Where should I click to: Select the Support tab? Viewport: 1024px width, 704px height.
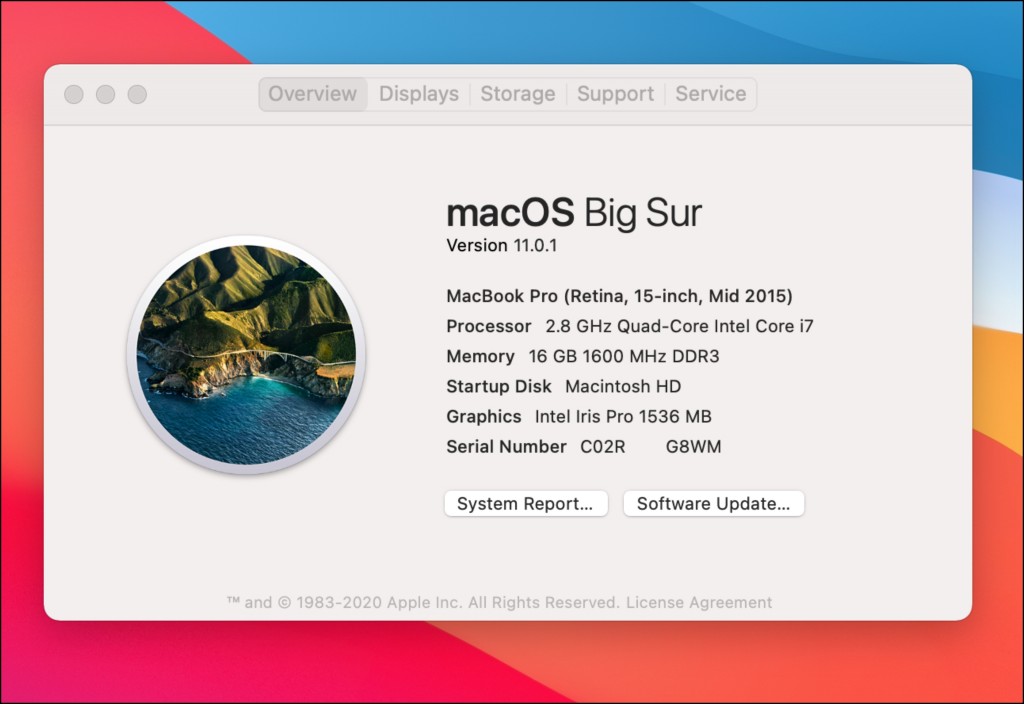tap(615, 94)
